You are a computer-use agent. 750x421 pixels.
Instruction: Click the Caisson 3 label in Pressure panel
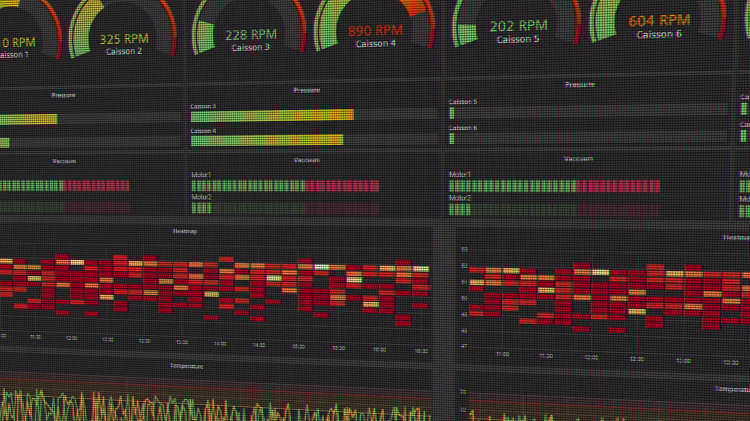pyautogui.click(x=203, y=106)
